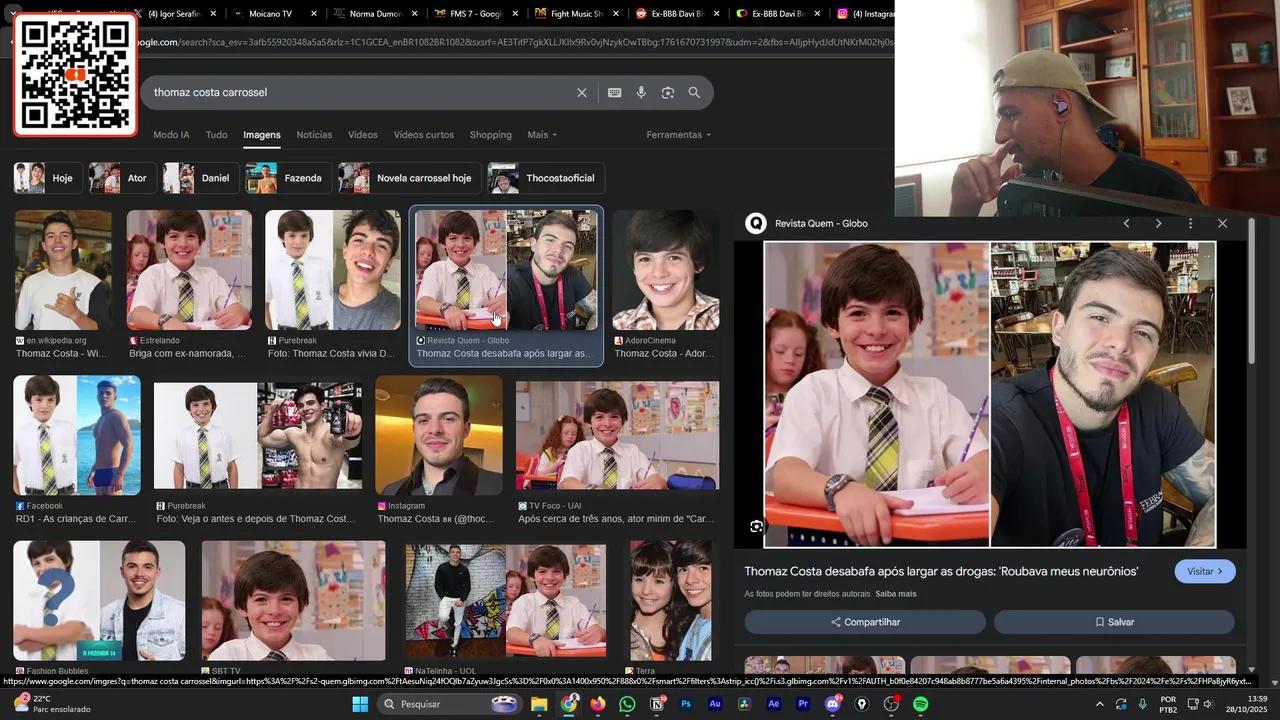Launch Premiere Pro from taskbar
This screenshot has height=720, width=1280.
[x=803, y=704]
